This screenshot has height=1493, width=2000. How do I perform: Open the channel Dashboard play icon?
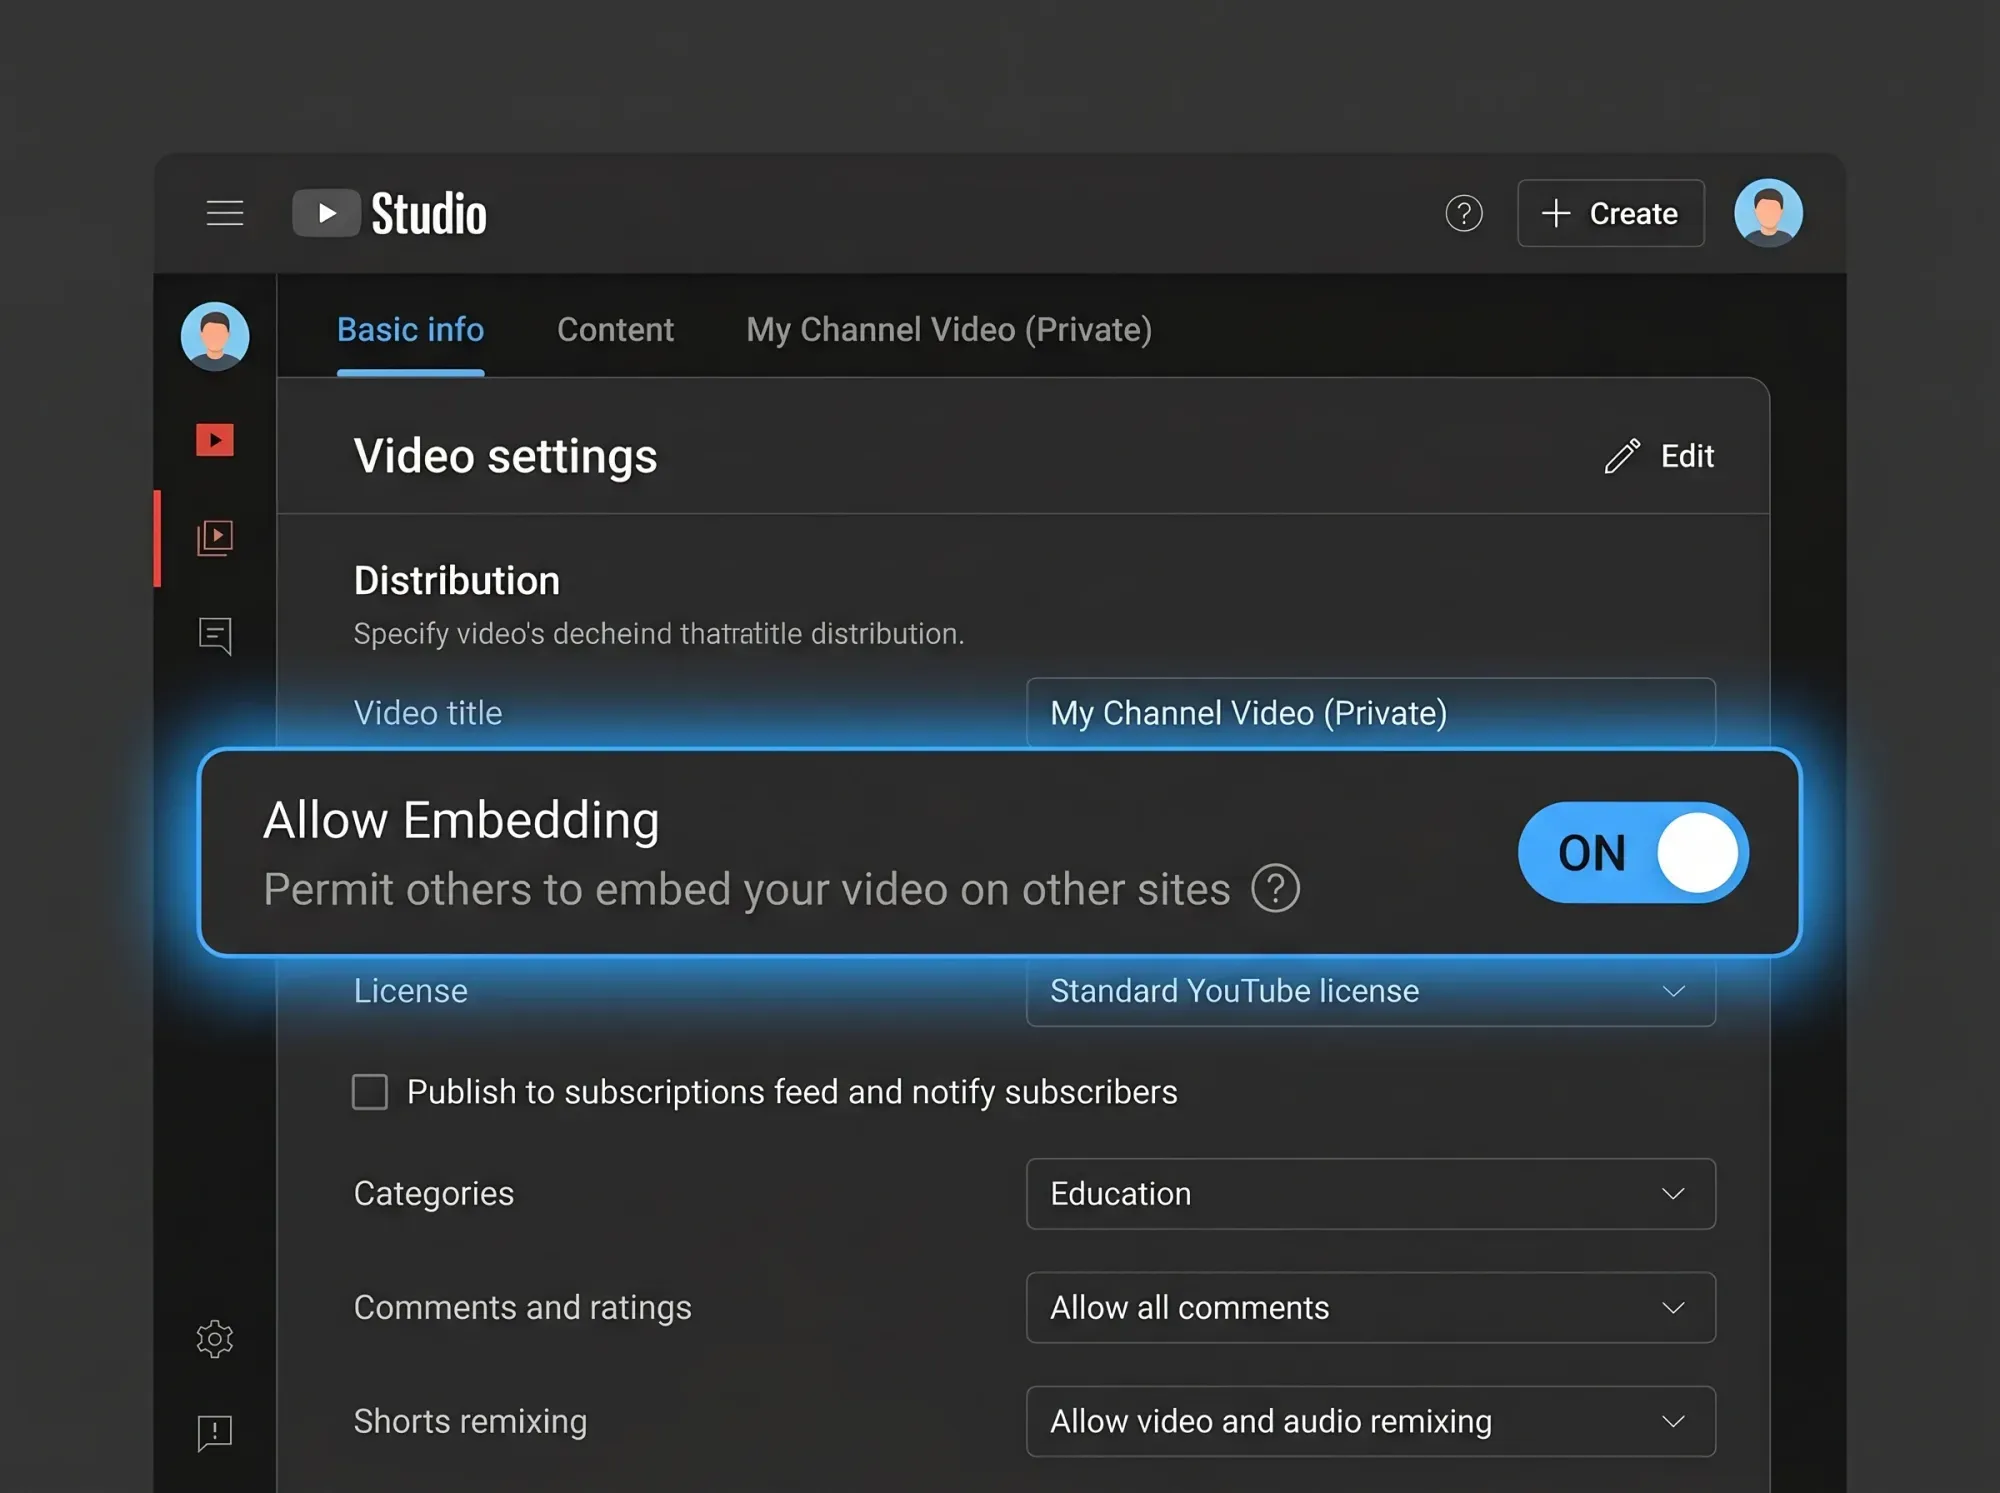click(214, 439)
